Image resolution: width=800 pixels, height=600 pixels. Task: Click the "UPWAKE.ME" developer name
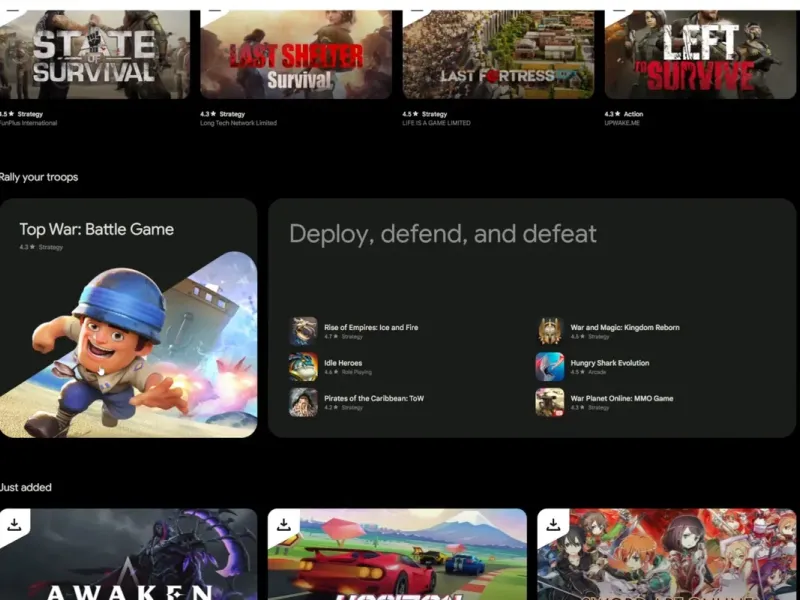tap(622, 123)
